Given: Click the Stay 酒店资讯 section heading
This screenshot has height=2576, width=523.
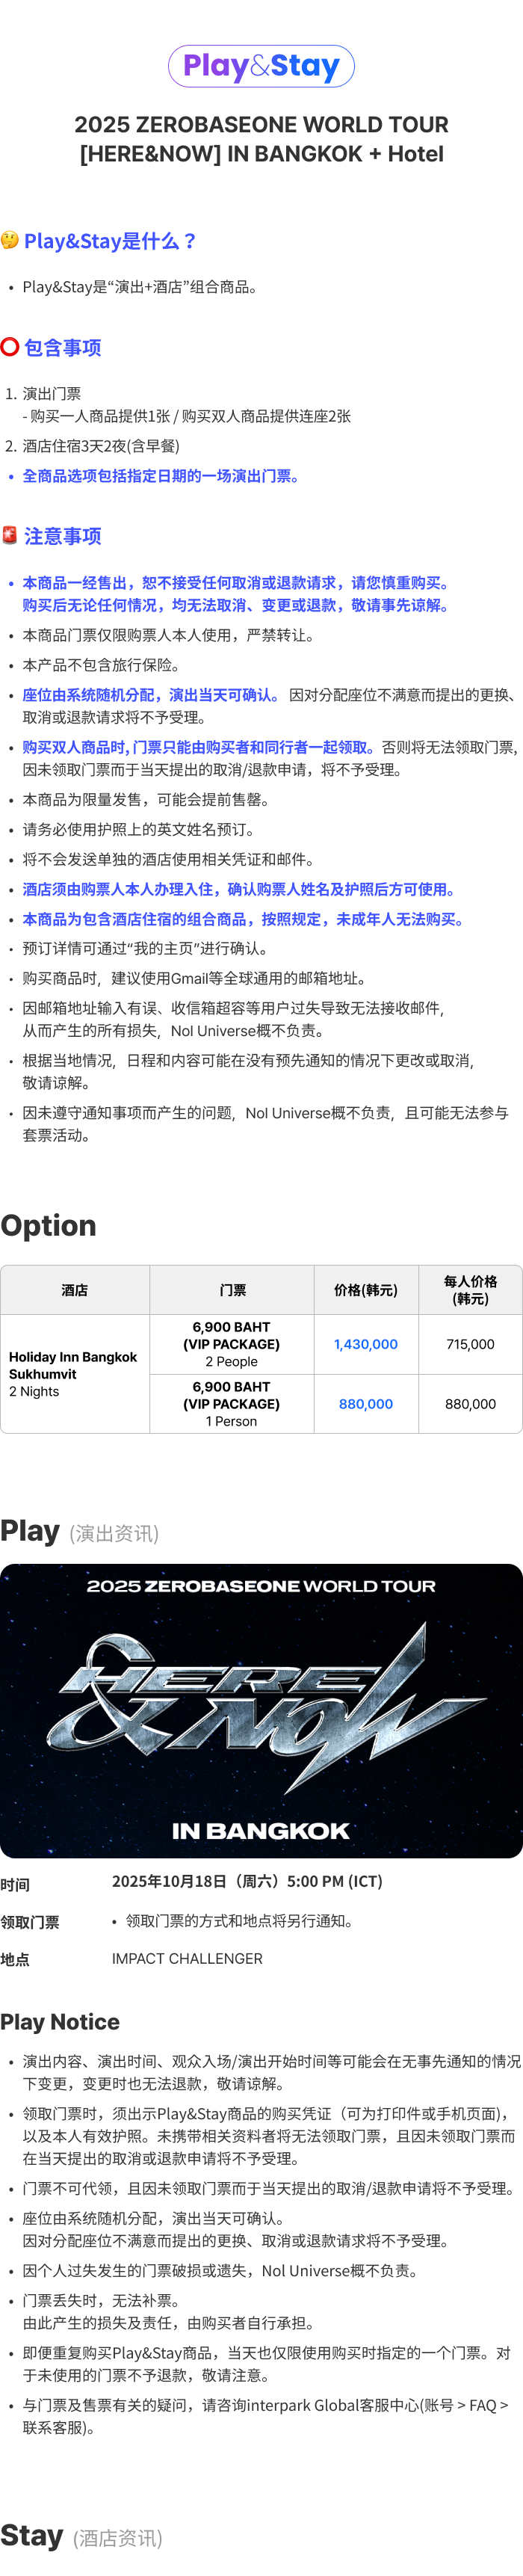Looking at the screenshot, I should tap(82, 2535).
